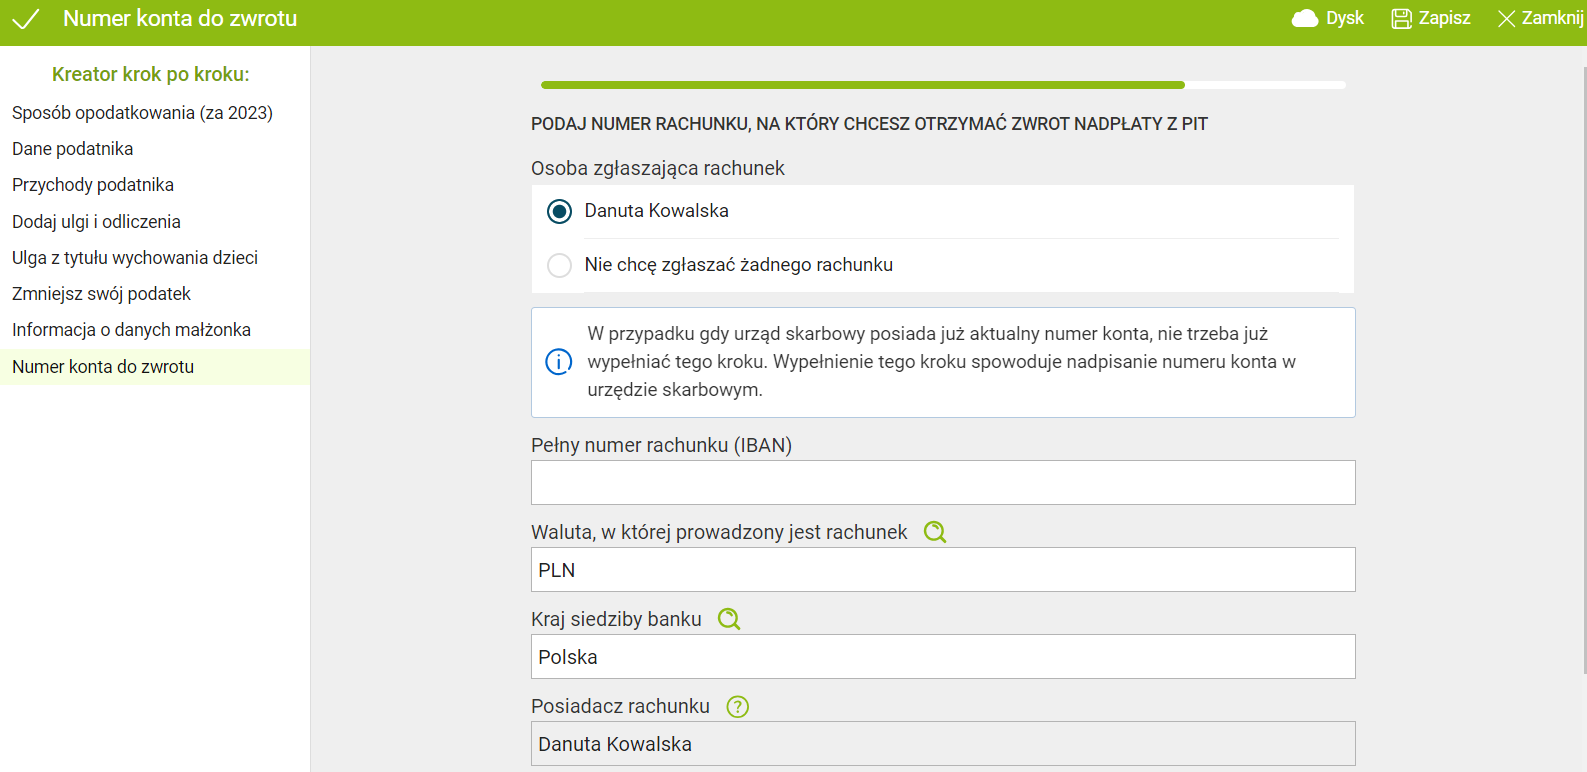Open Informacja o danych małżonka step

click(131, 330)
